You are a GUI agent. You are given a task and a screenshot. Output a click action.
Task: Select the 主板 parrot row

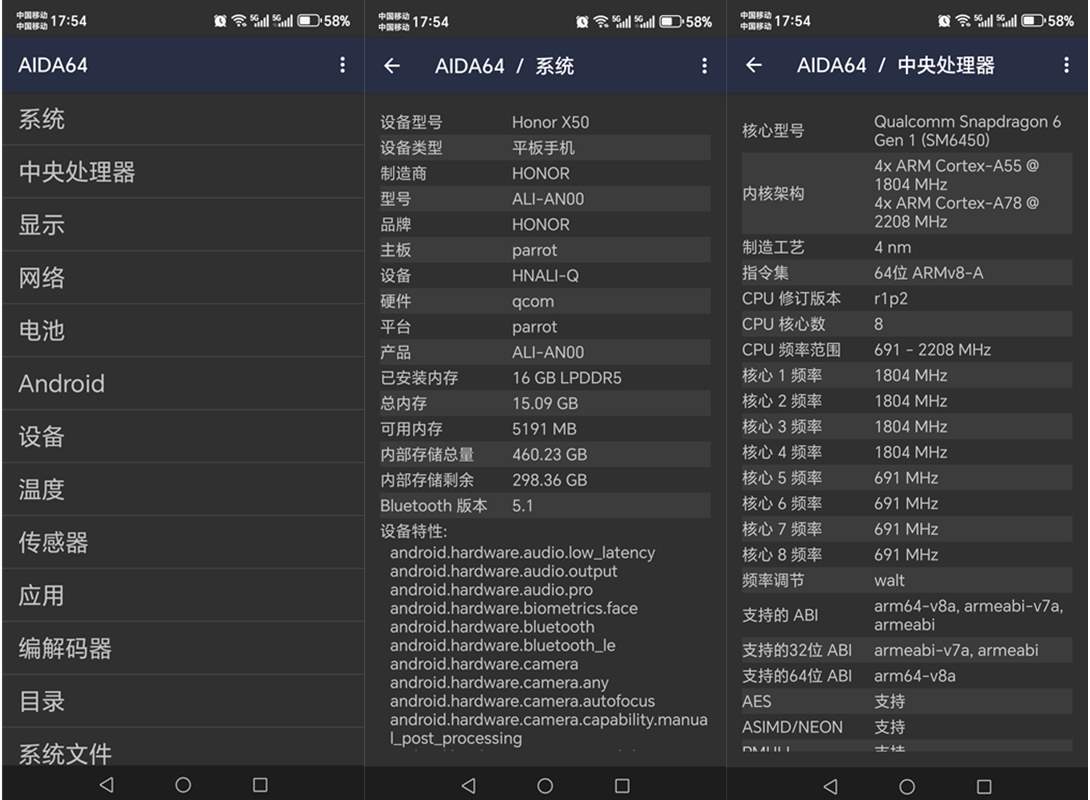click(545, 250)
